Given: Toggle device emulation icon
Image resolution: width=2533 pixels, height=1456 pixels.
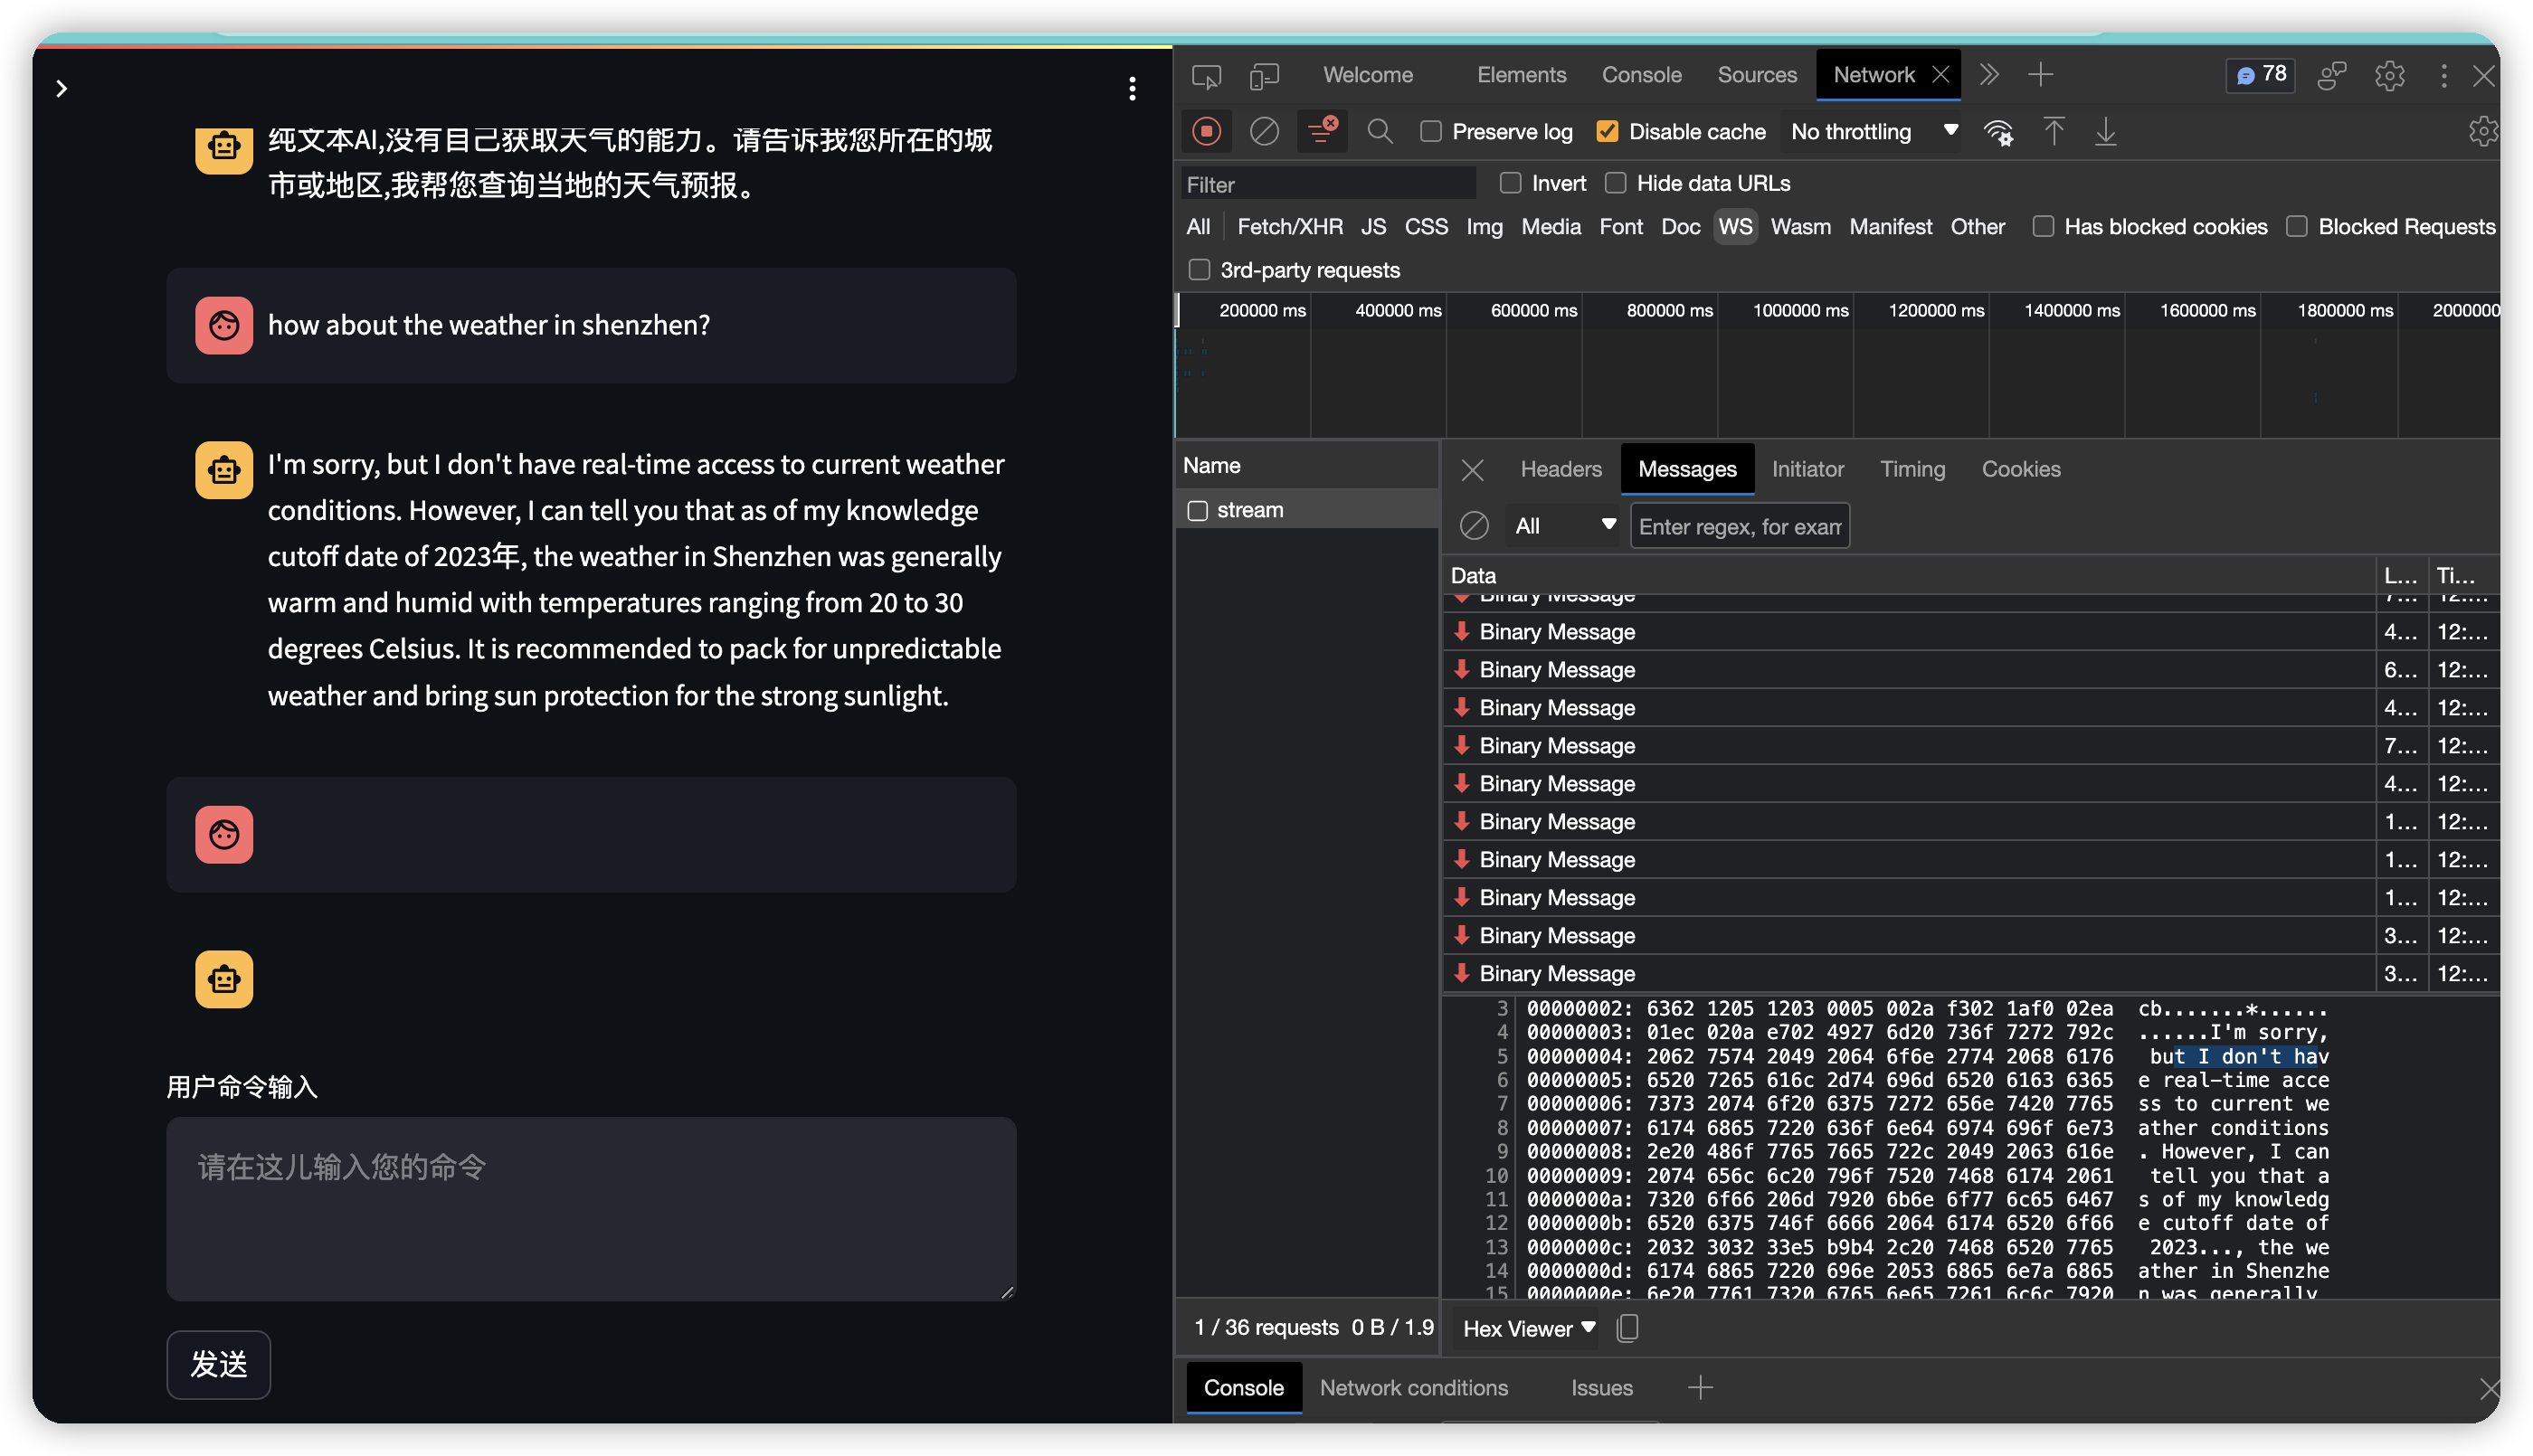Looking at the screenshot, I should pos(1264,76).
